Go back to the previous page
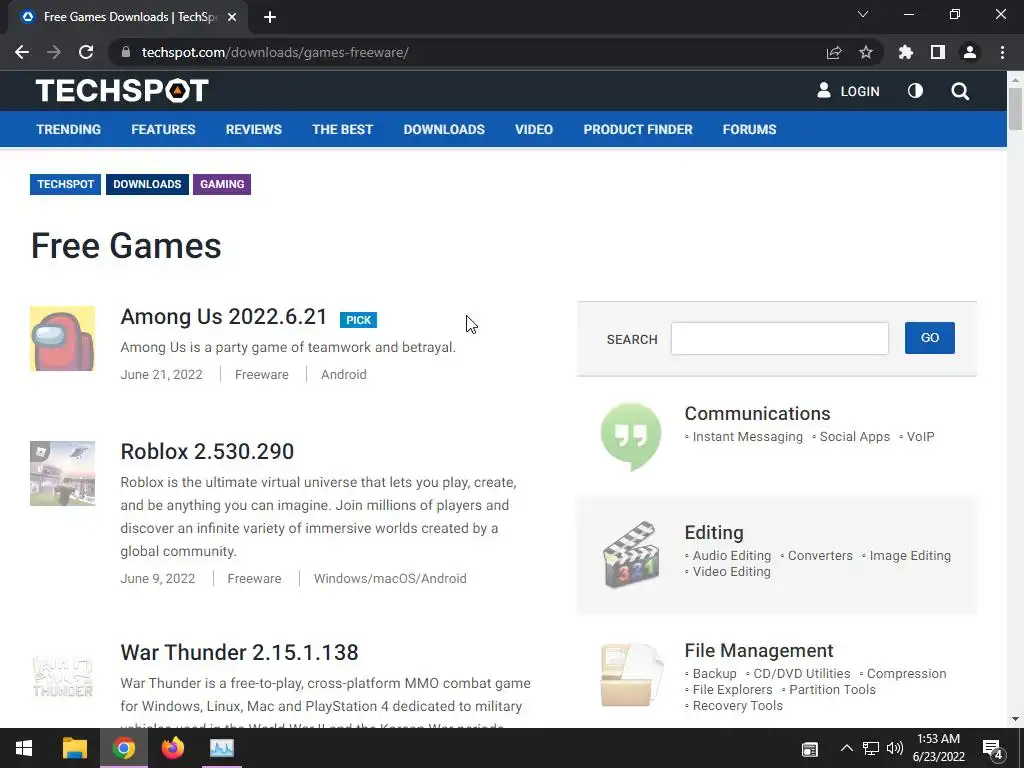 click(x=22, y=52)
